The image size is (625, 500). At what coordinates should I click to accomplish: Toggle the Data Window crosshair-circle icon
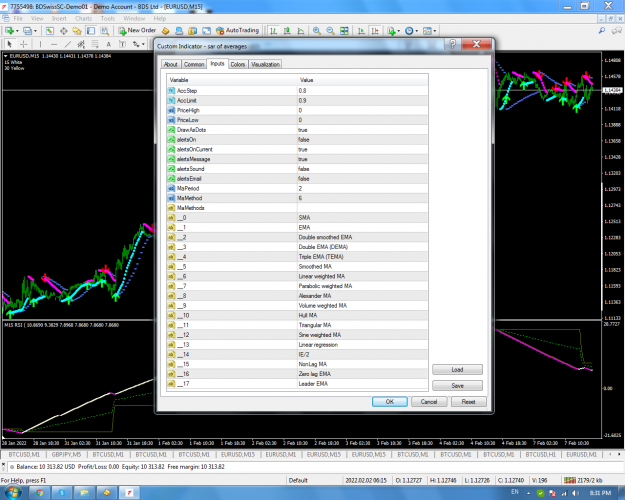63,31
